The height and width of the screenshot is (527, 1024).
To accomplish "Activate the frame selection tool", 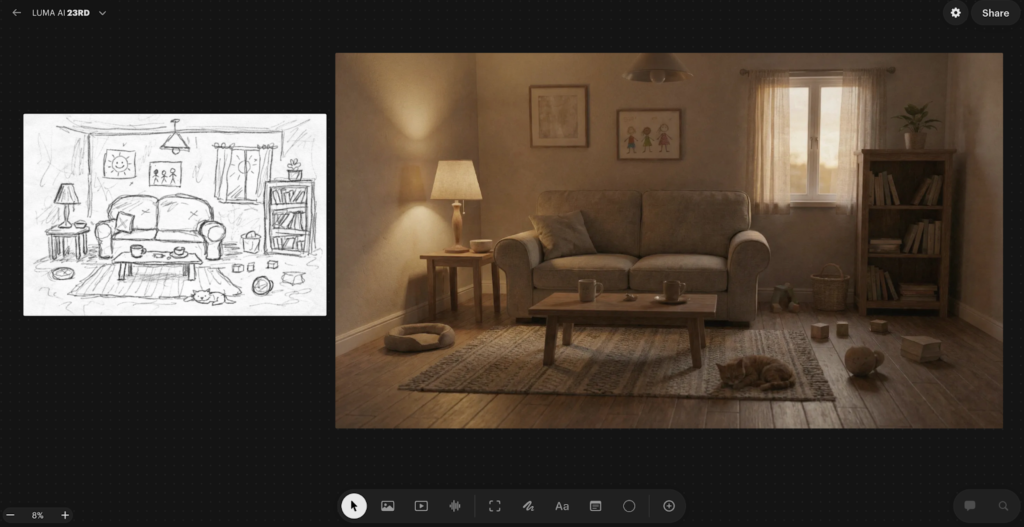I will point(494,506).
